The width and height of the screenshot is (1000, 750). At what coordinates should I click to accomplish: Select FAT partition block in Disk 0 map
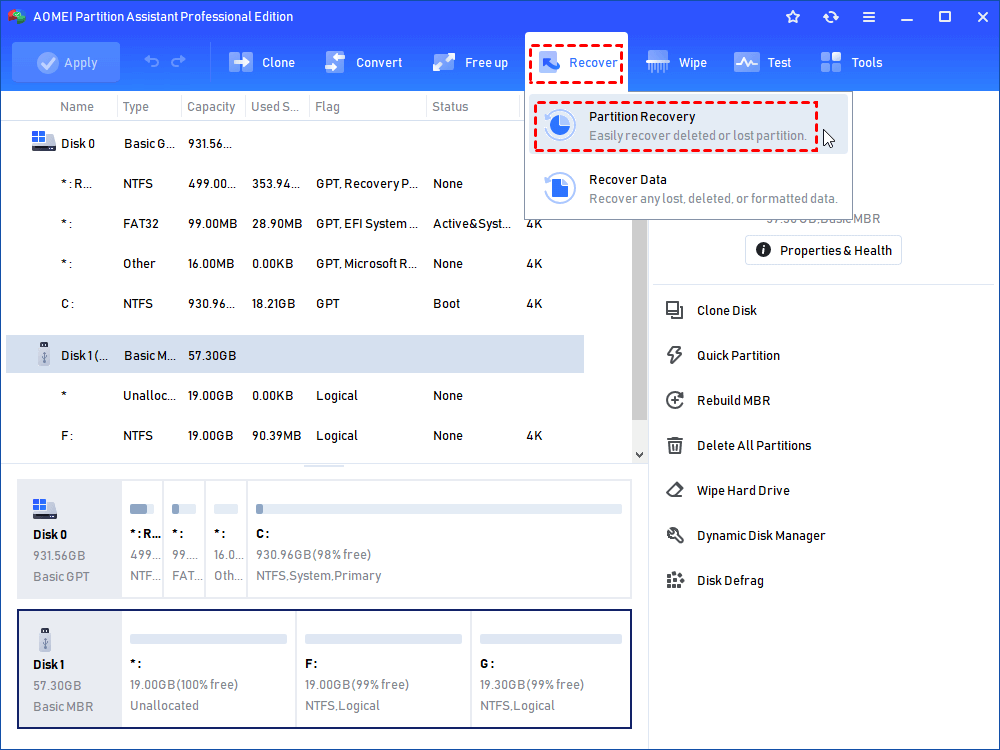184,539
